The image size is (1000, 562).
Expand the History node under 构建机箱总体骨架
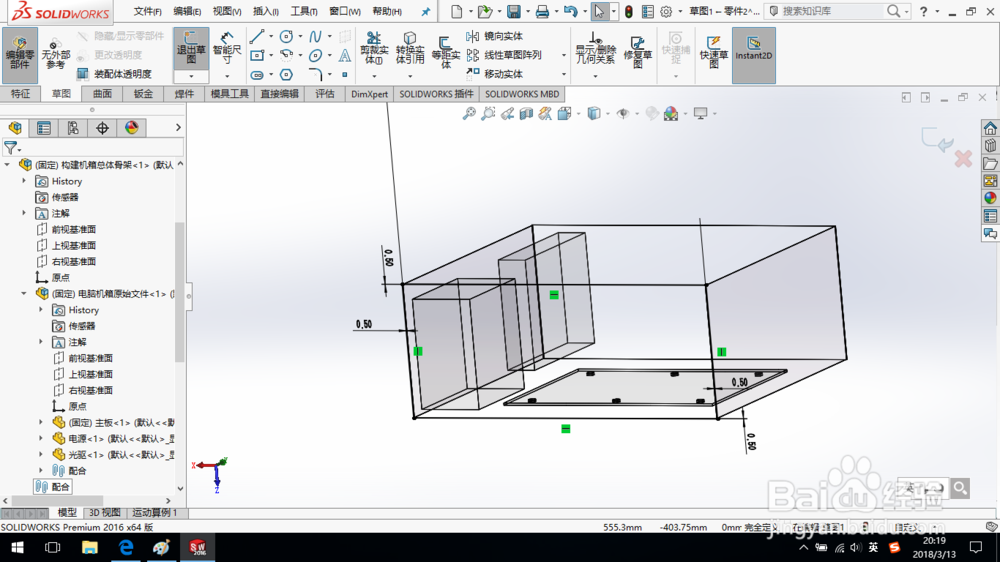tap(24, 181)
